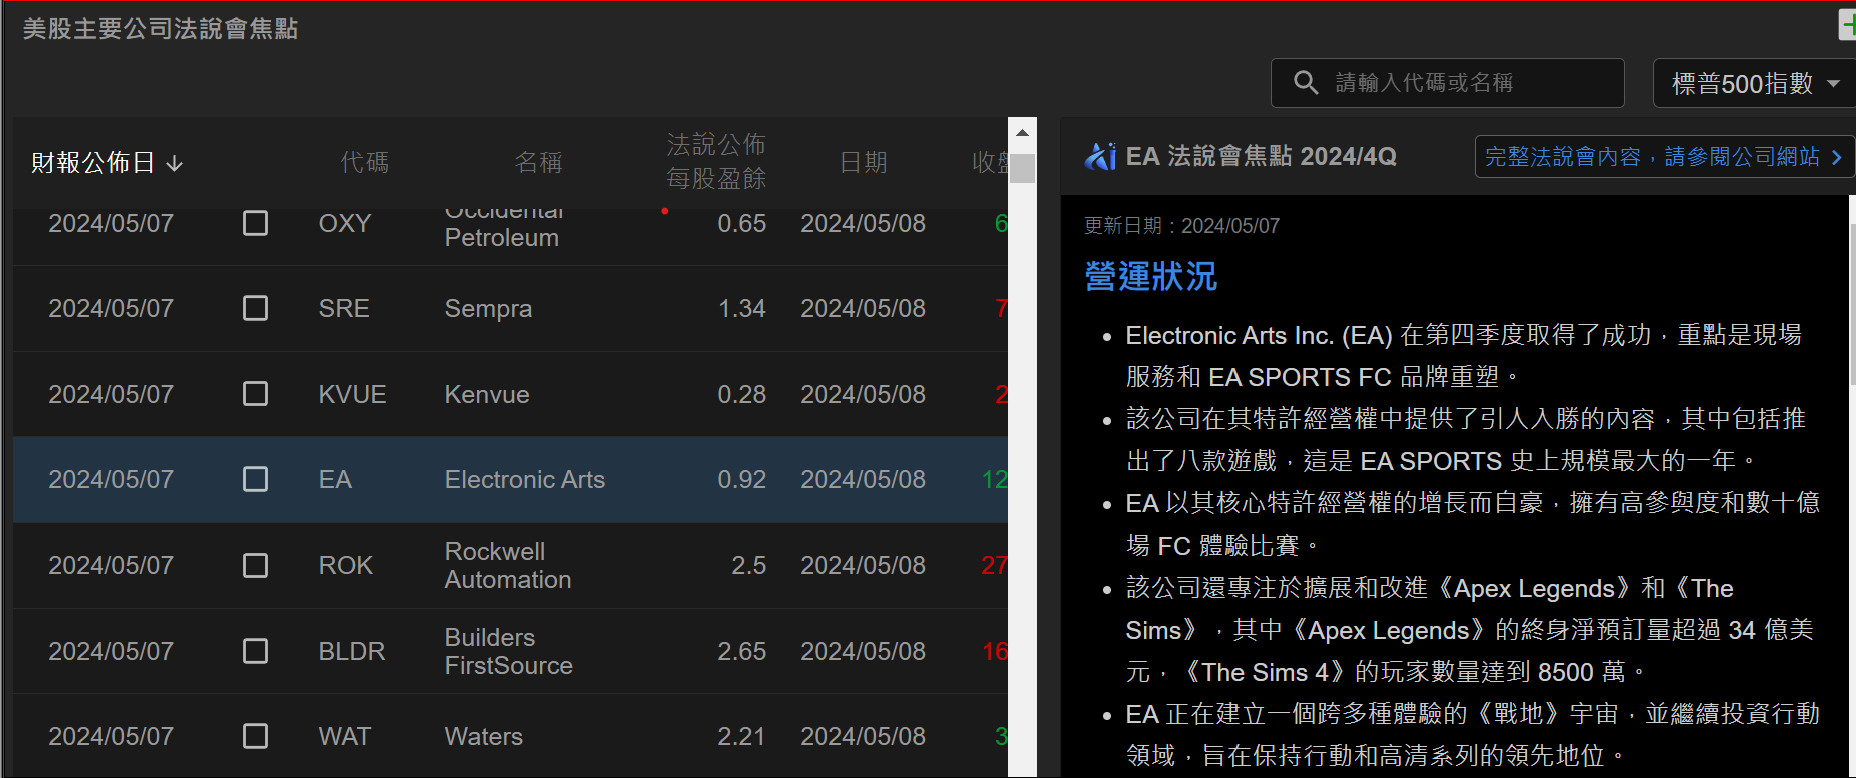Select the Rockwell Automation row
The width and height of the screenshot is (1856, 778).
(x=508, y=566)
